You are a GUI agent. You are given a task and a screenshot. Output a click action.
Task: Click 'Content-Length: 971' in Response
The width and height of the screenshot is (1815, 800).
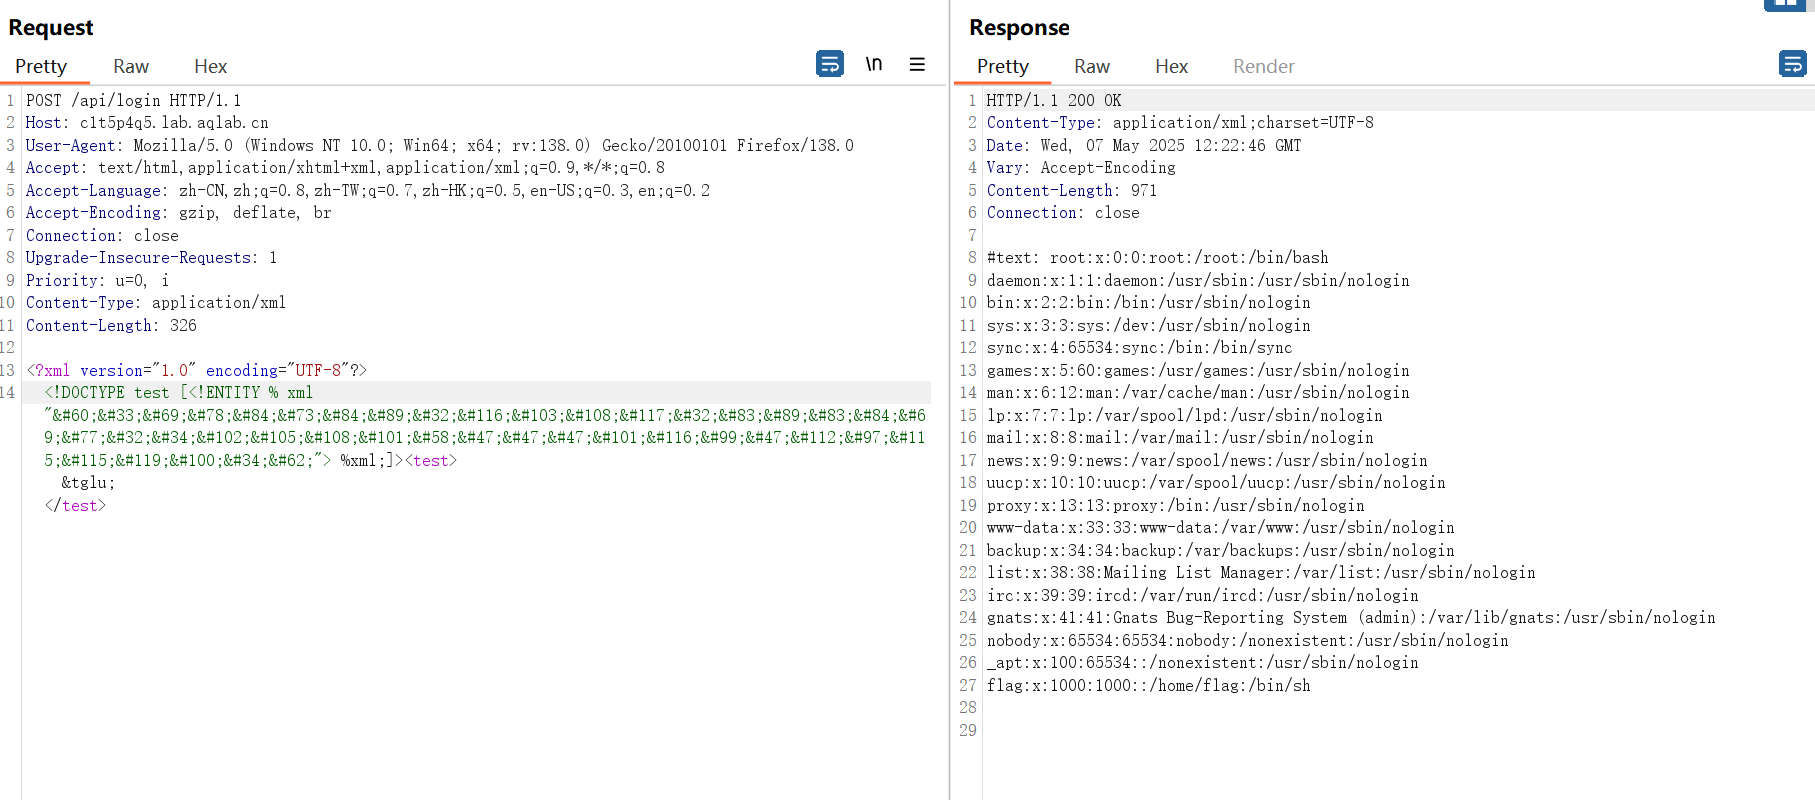pos(1072,191)
